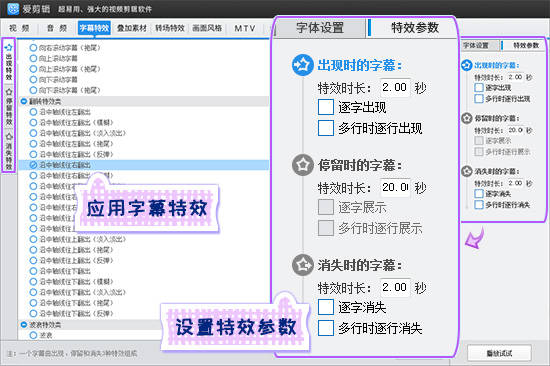Select 沿中轴线往左翻出（拖尾） effect

72,144
